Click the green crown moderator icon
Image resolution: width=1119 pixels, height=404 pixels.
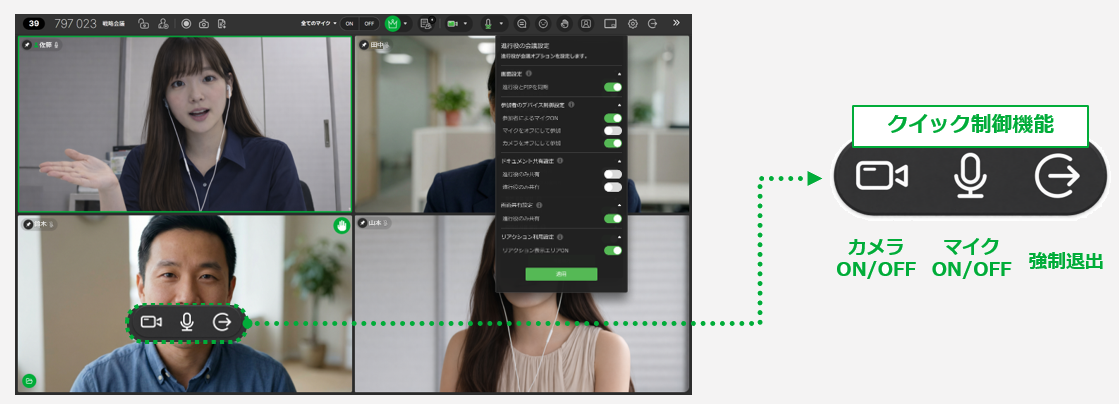[x=392, y=24]
